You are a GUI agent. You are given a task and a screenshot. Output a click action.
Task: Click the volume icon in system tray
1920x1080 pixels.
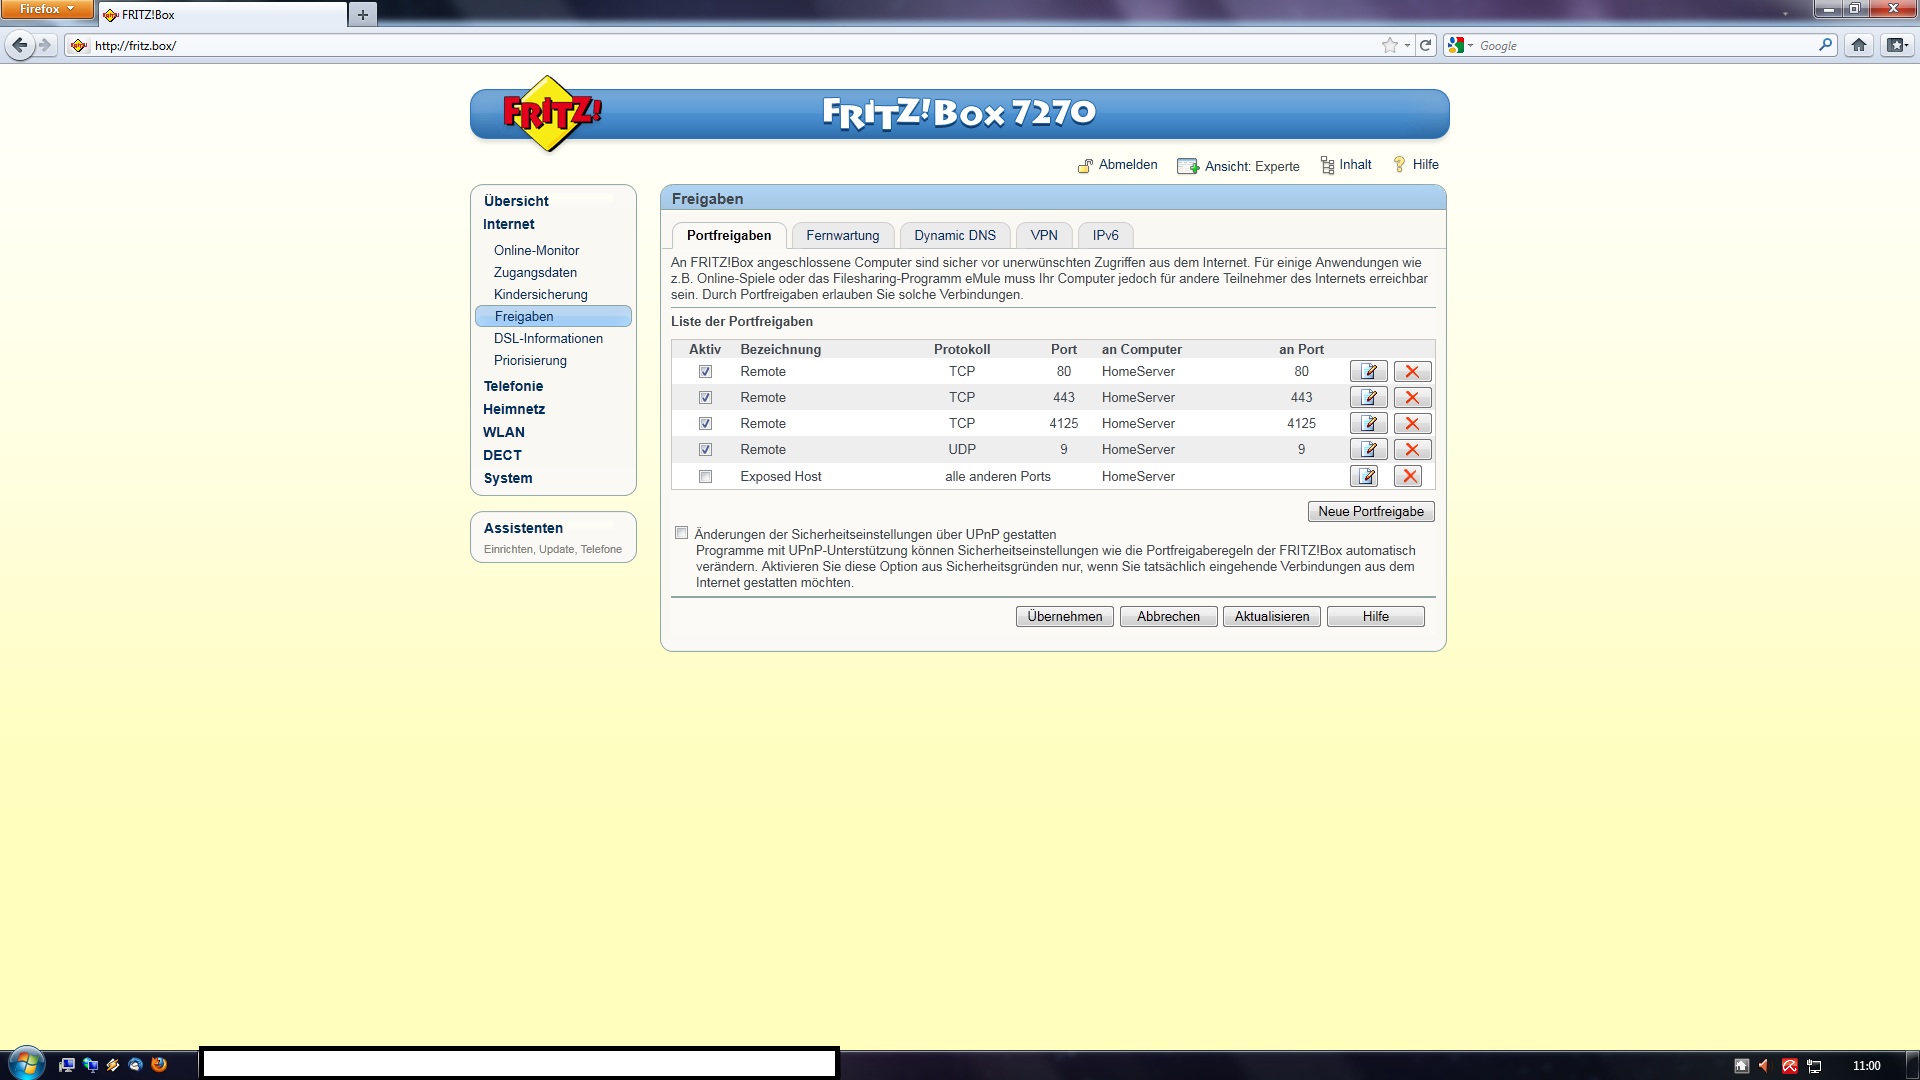(1764, 1066)
